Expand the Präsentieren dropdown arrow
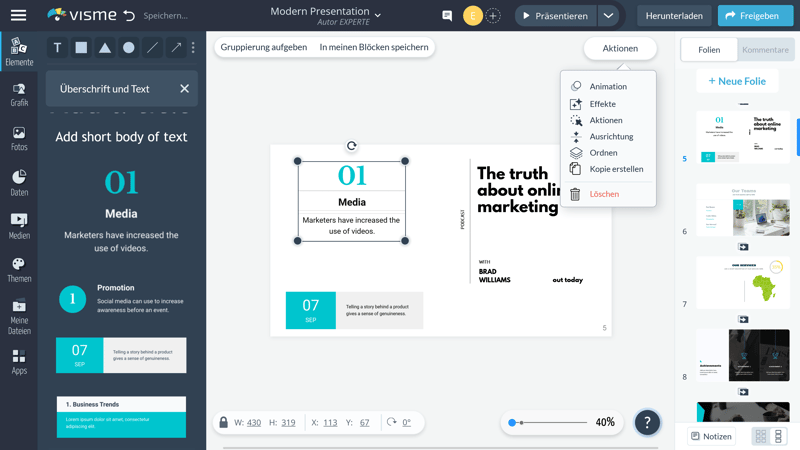 (608, 16)
